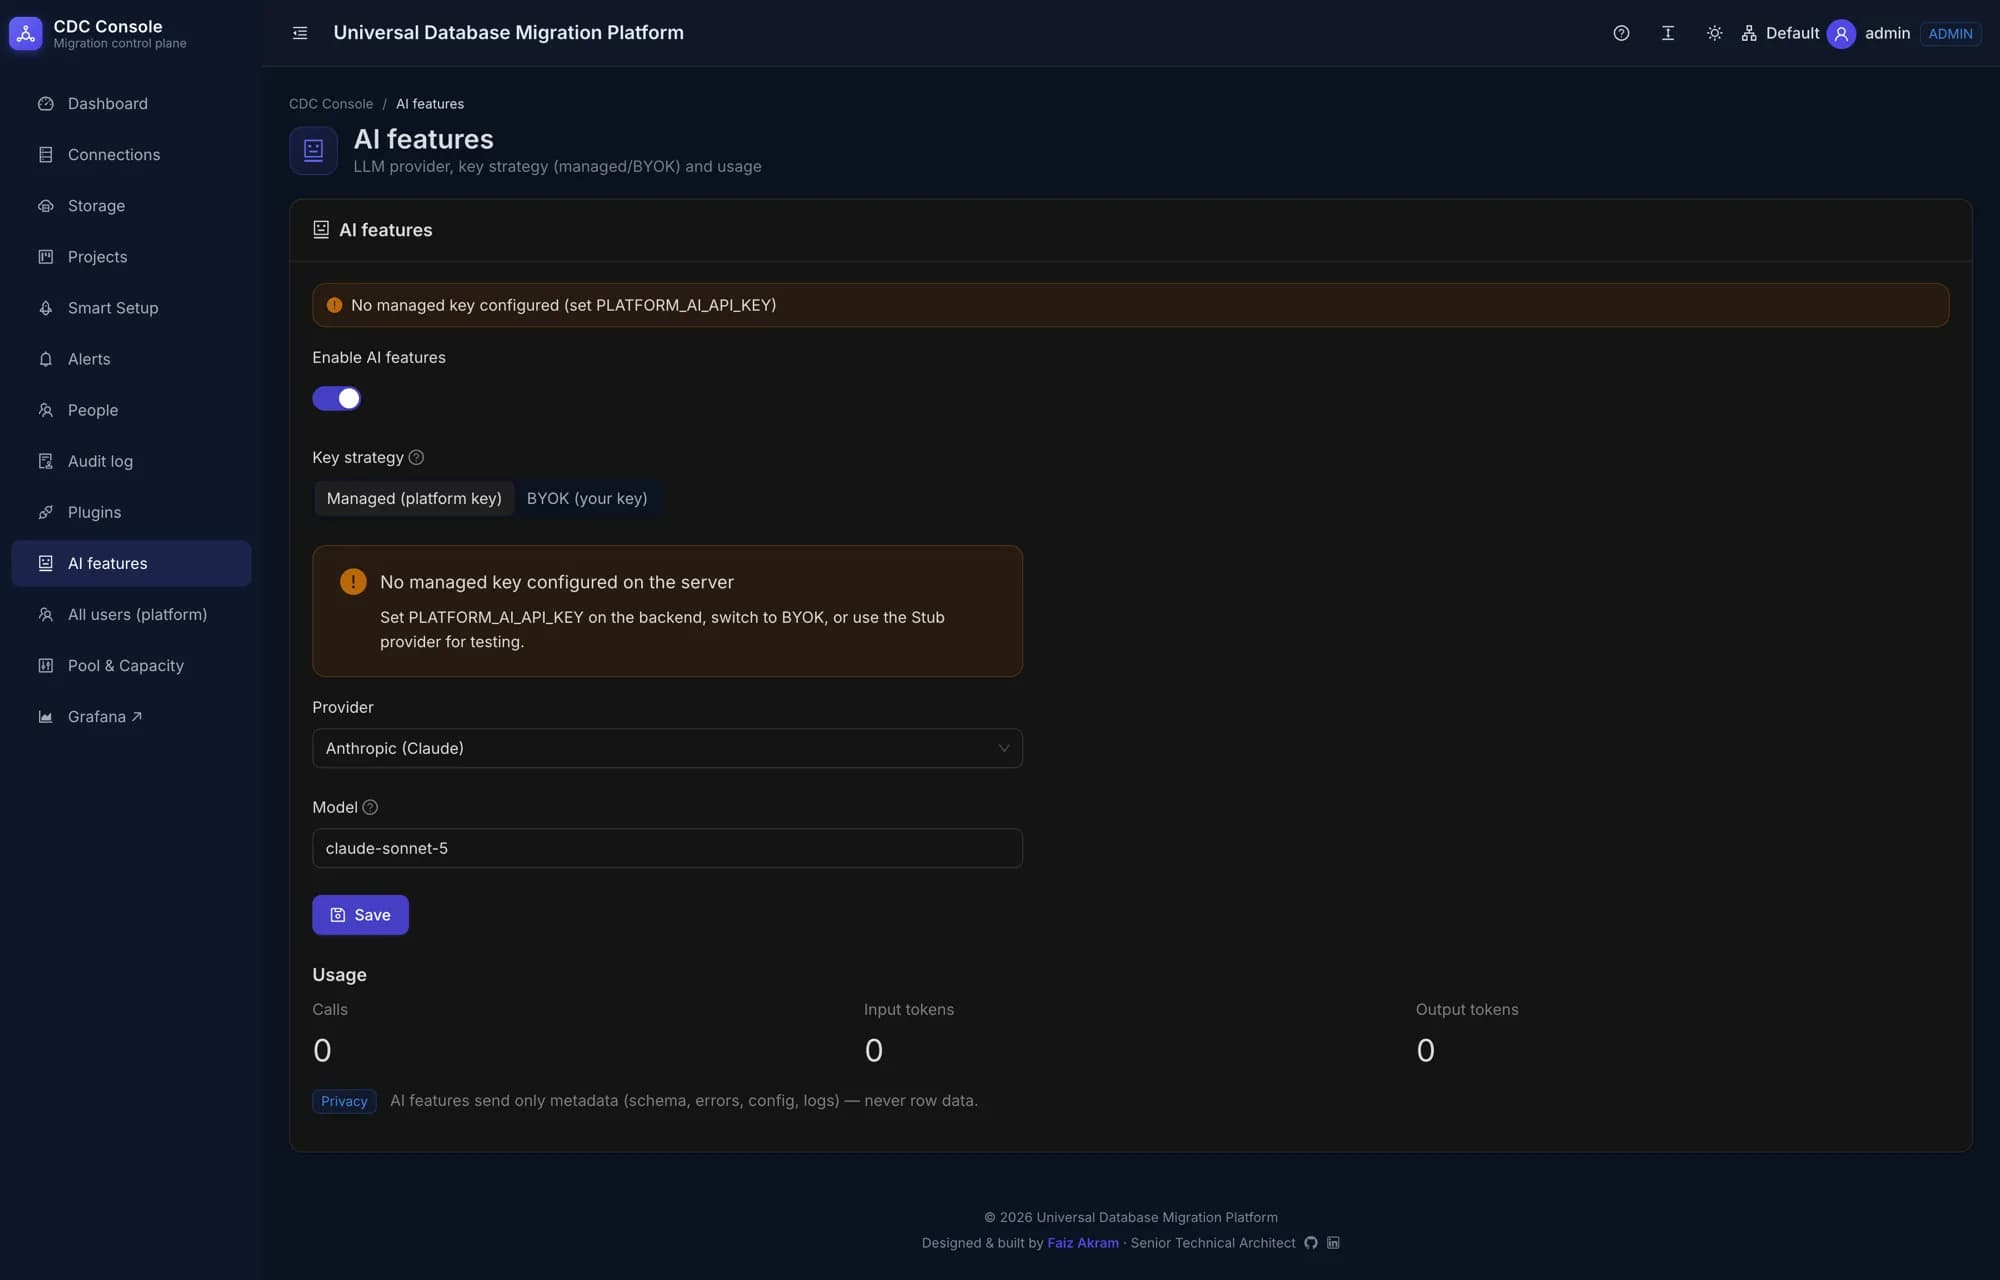Image resolution: width=2000 pixels, height=1280 pixels.
Task: Toggle light theme with the sun icon
Action: tap(1714, 33)
